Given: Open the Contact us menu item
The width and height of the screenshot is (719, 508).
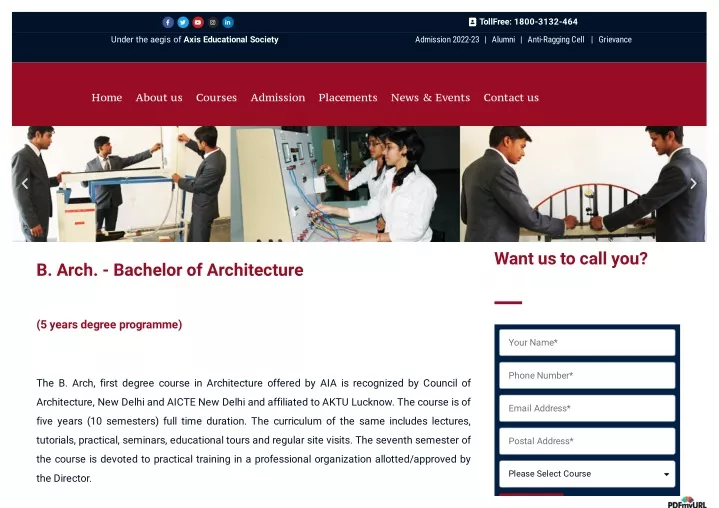Looking at the screenshot, I should [x=511, y=98].
